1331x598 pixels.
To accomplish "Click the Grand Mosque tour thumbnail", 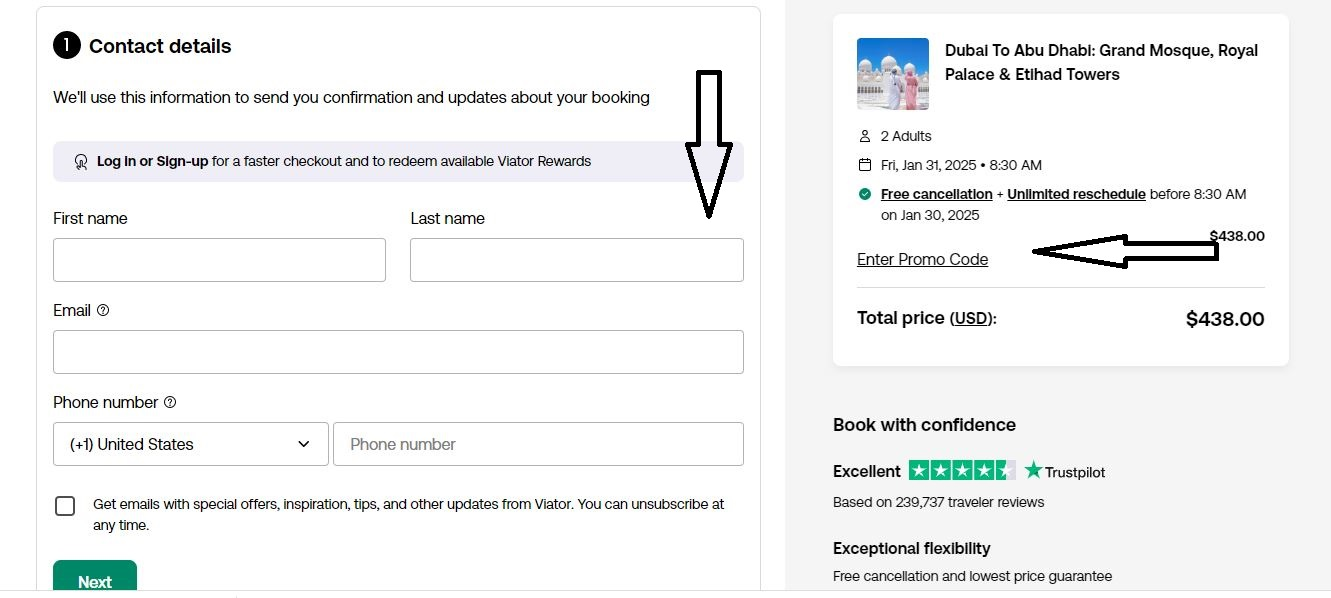I will 893,74.
